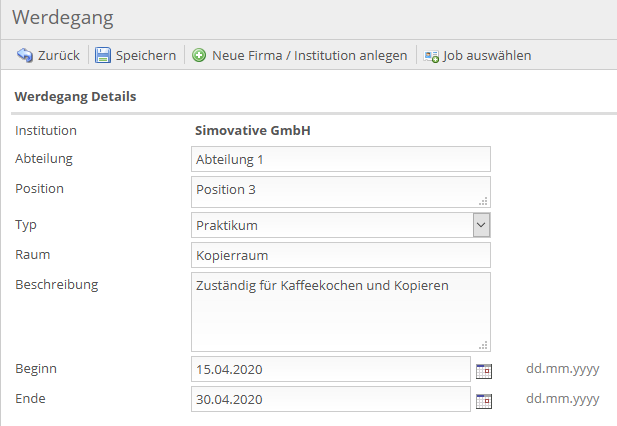Image resolution: width=617 pixels, height=426 pixels.
Task: Click the Beginn date field 15.04.2020
Action: tap(331, 369)
